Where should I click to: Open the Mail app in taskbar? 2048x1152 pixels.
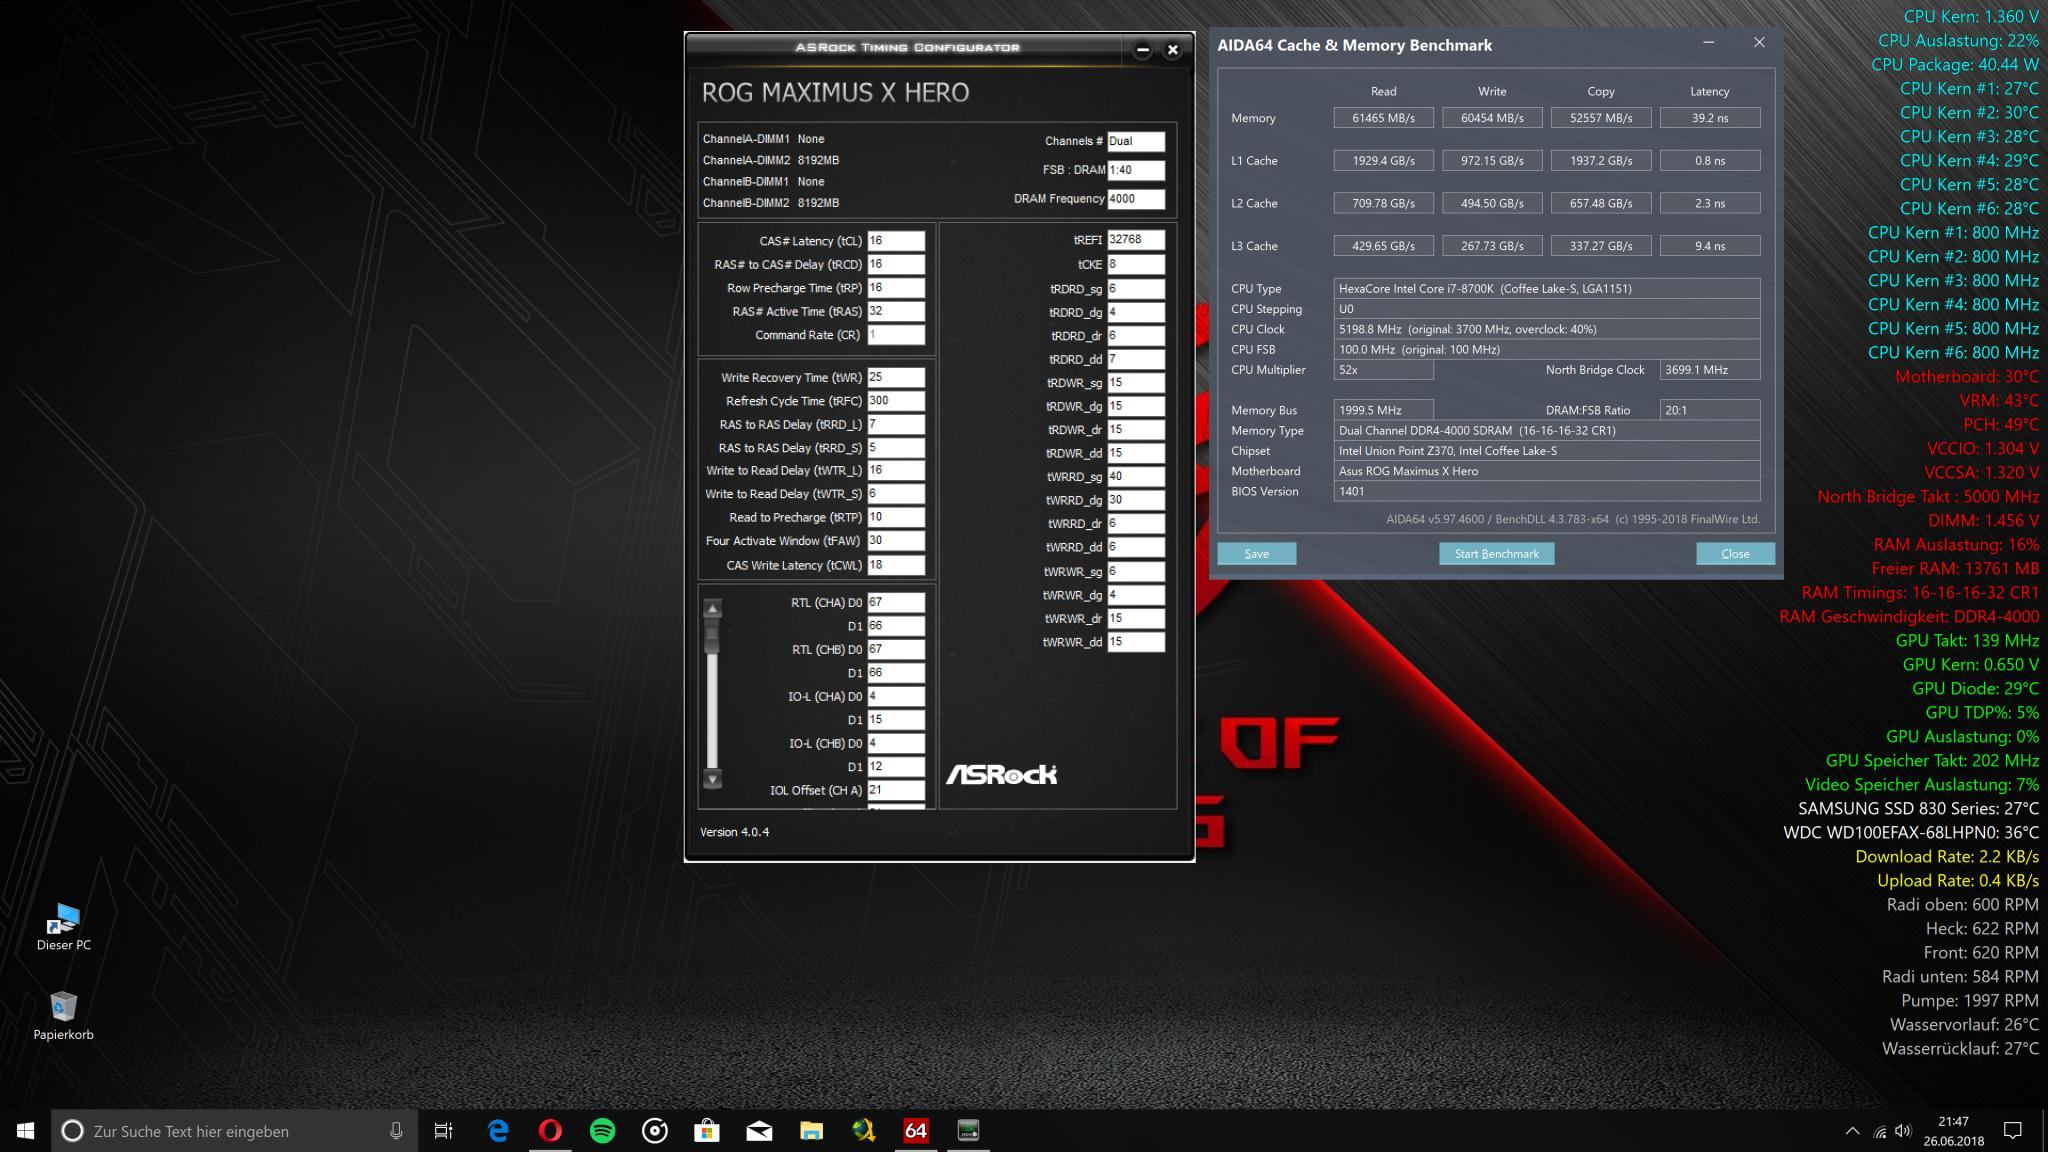pyautogui.click(x=759, y=1131)
